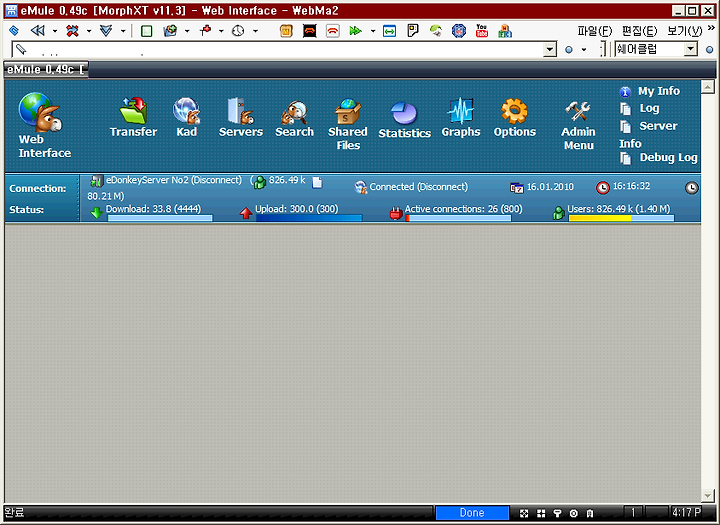The width and height of the screenshot is (720, 525).
Task: Expand dropdown beside red pin icon
Action: [221, 31]
